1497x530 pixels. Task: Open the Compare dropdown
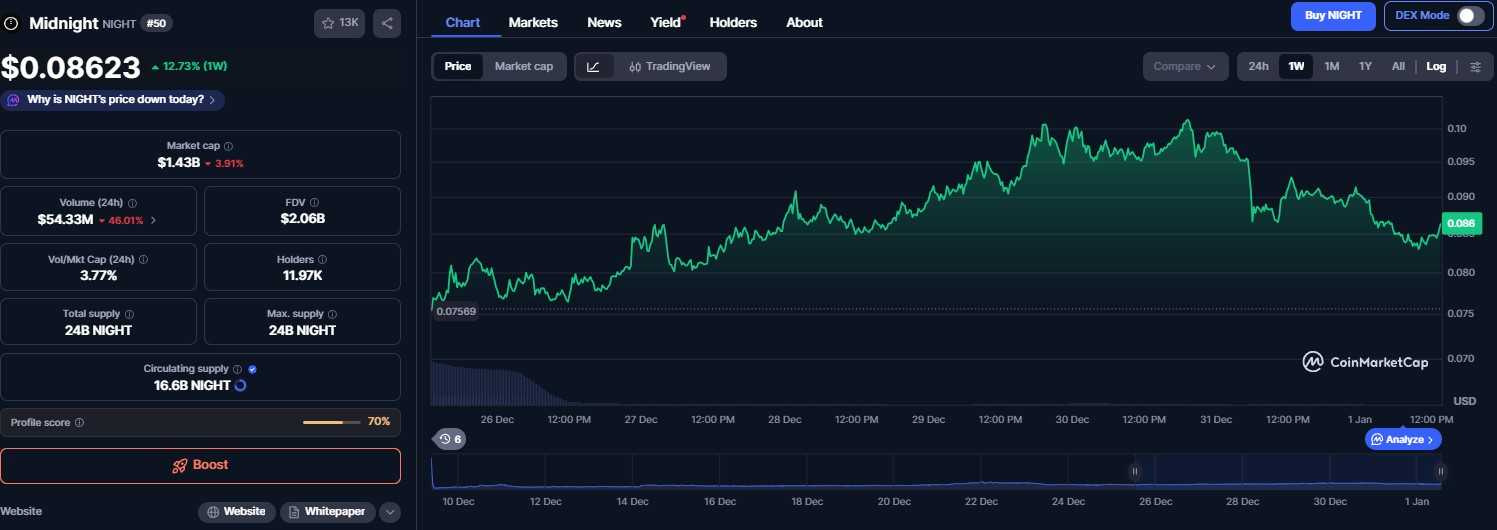point(1185,67)
